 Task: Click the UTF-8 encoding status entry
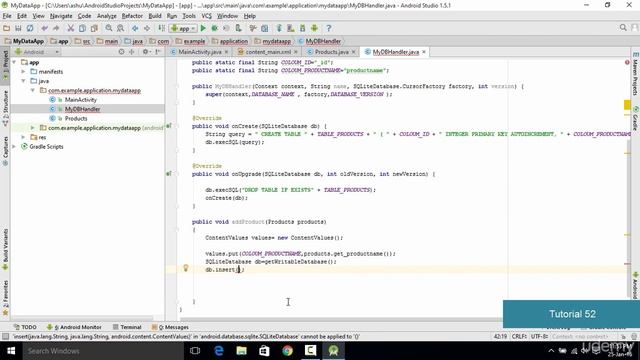pos(539,336)
